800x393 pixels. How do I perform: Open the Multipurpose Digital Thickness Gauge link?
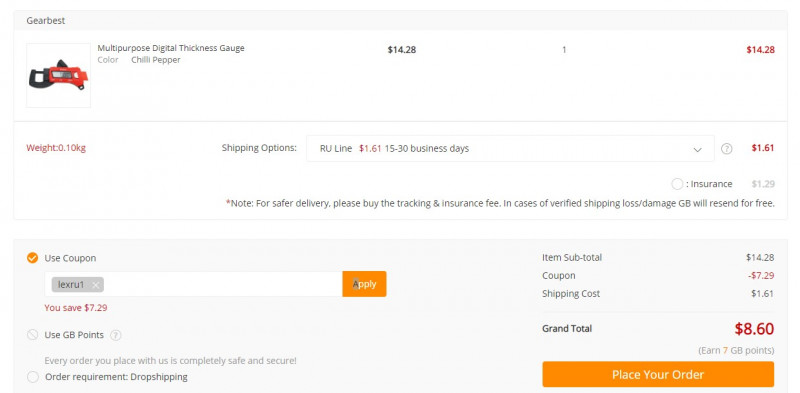(171, 48)
